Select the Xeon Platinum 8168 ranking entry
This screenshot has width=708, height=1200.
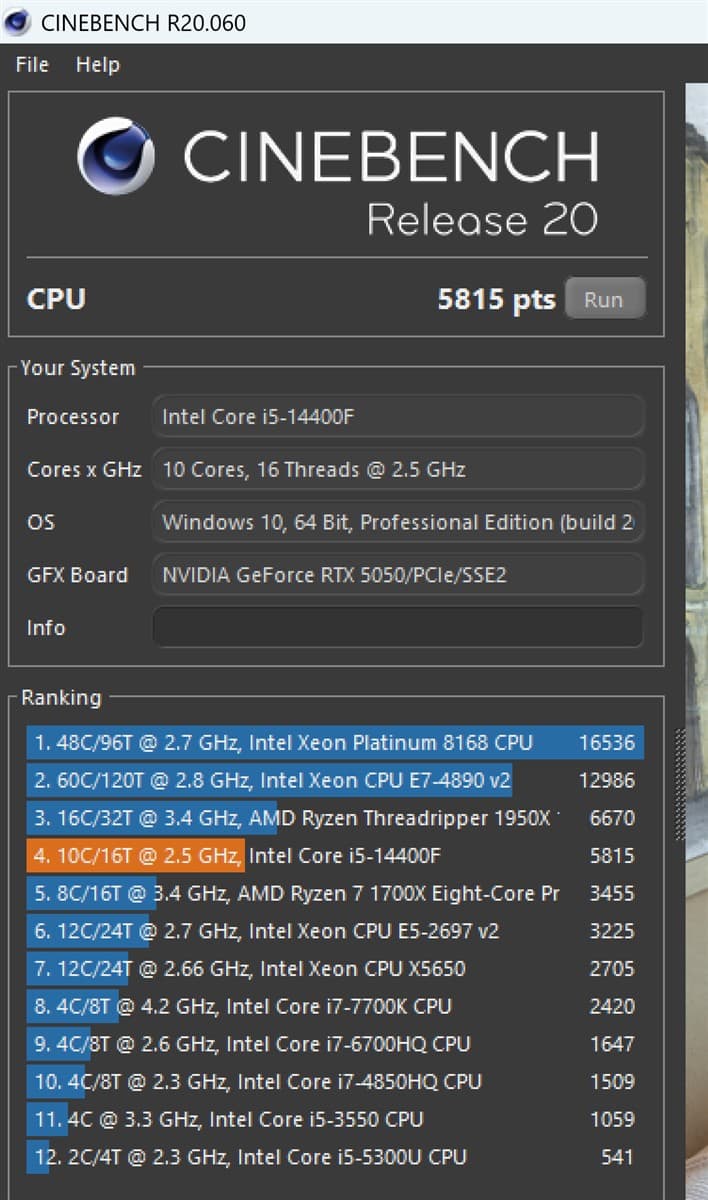[x=334, y=743]
